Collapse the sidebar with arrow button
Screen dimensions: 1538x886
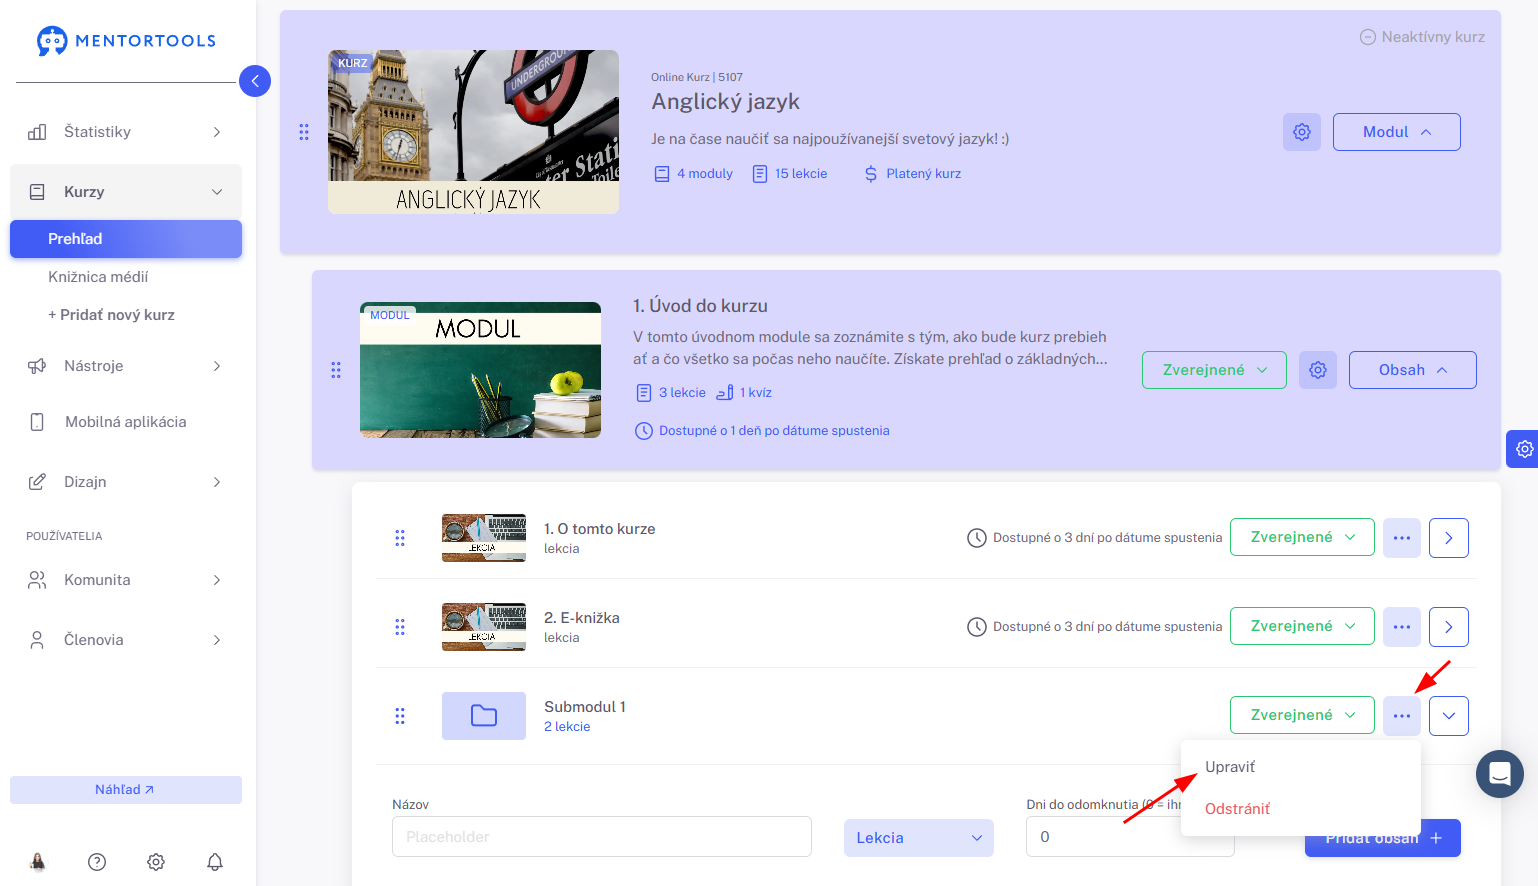point(255,81)
